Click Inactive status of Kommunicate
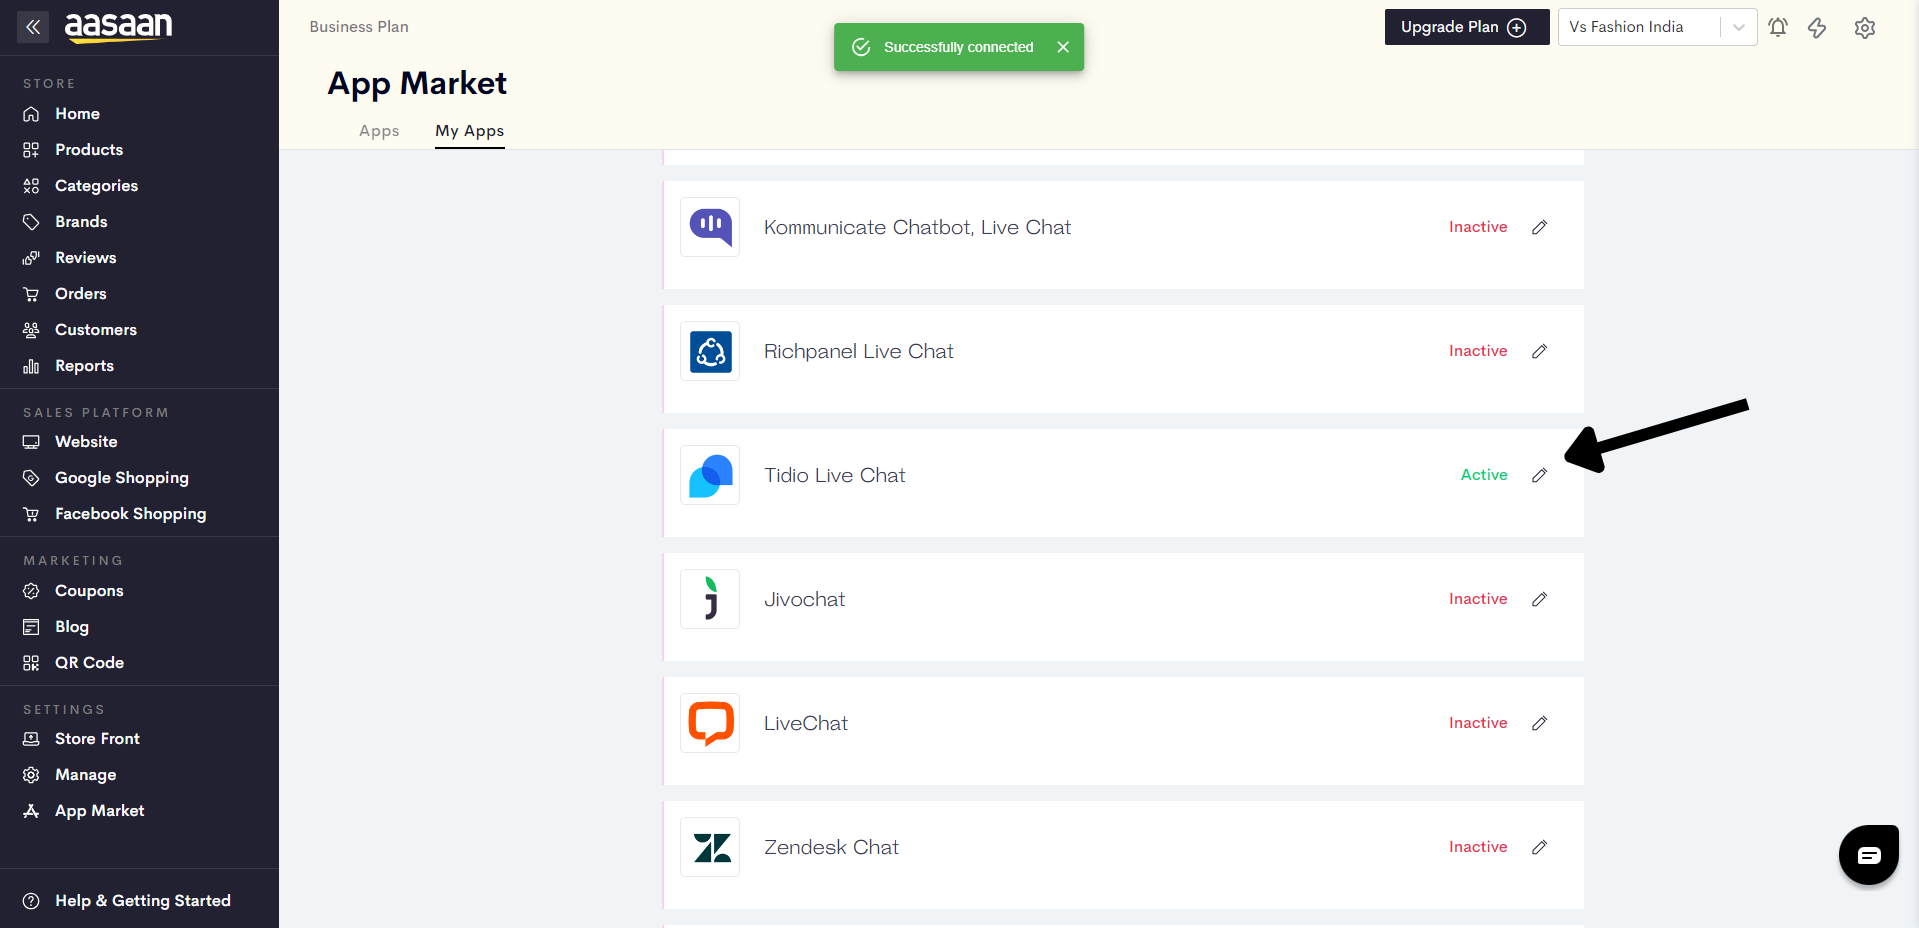This screenshot has width=1919, height=928. 1478,227
